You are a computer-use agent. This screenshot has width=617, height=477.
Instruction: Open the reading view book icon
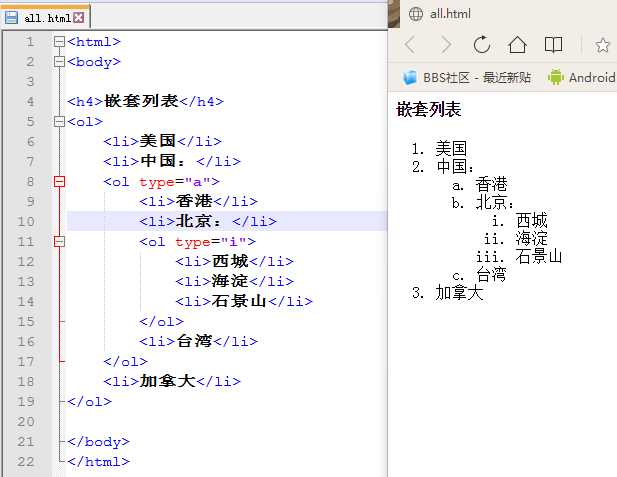tap(553, 44)
